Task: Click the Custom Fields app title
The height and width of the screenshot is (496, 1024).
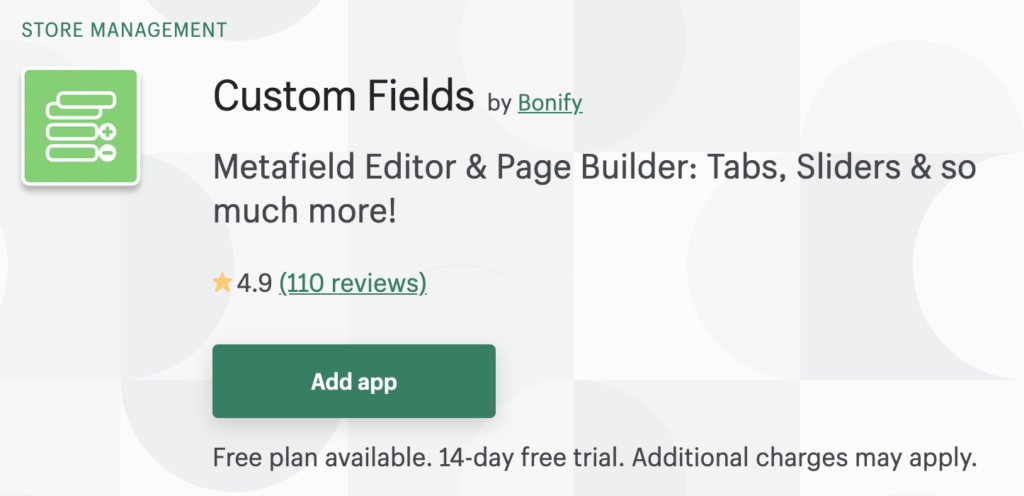Action: 343,97
